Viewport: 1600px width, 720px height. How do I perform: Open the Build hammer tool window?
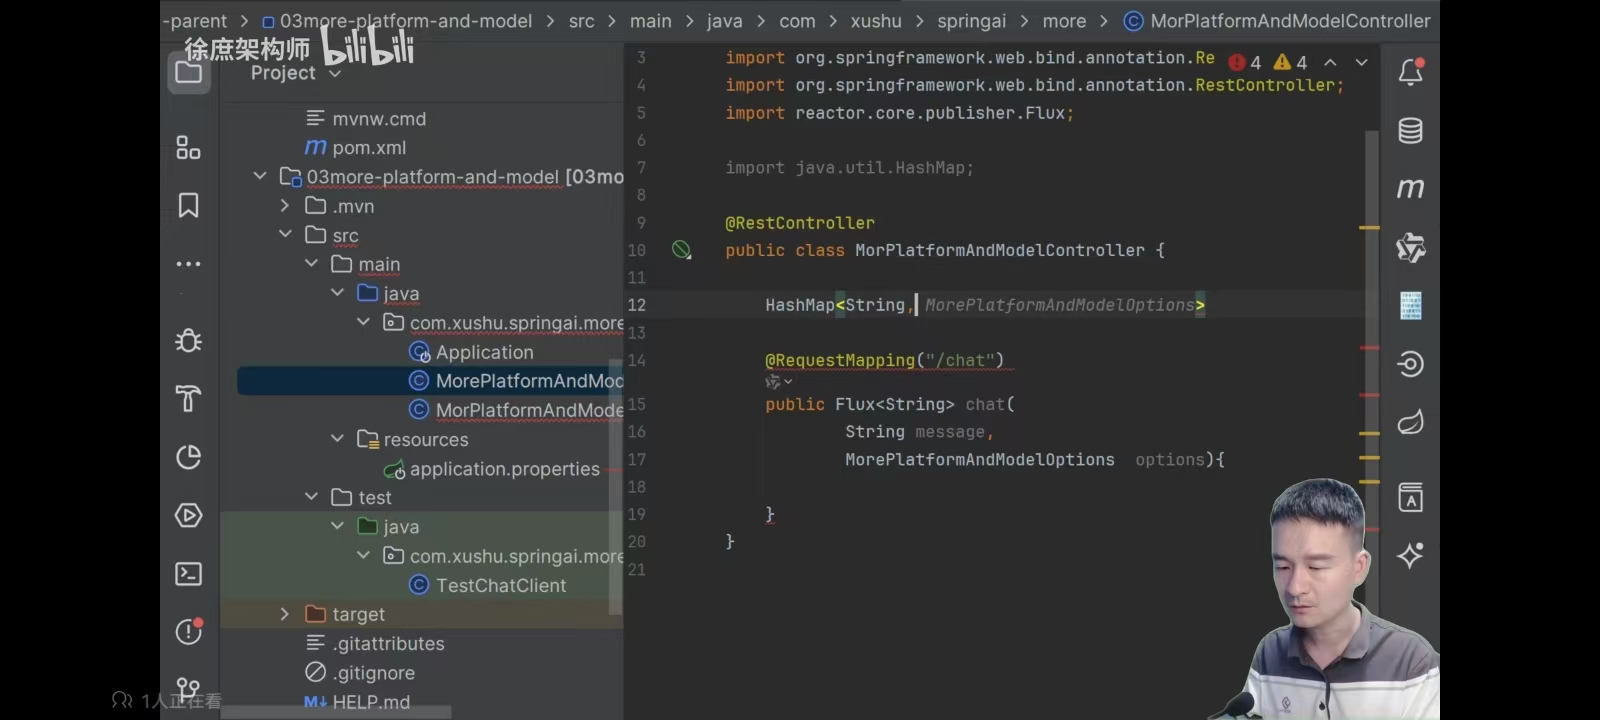(x=188, y=399)
